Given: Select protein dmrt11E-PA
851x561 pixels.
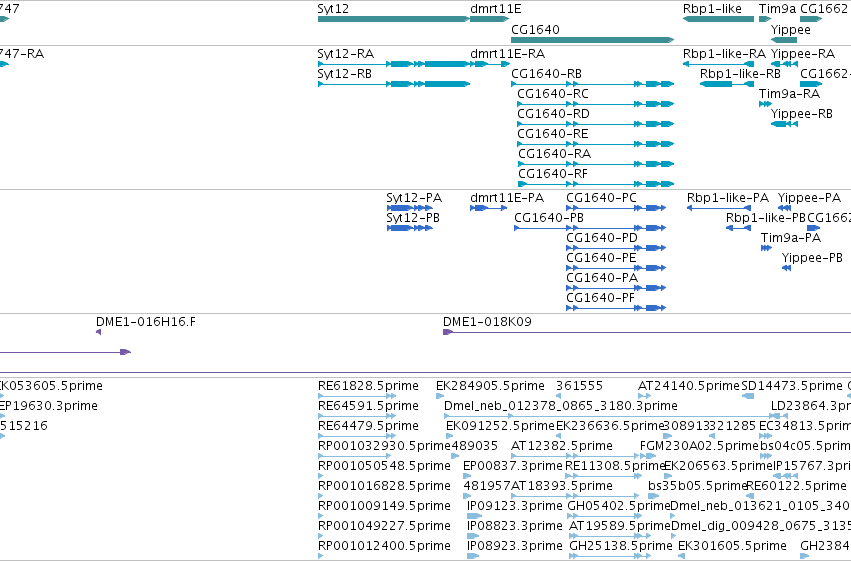Looking at the screenshot, I should tap(488, 208).
